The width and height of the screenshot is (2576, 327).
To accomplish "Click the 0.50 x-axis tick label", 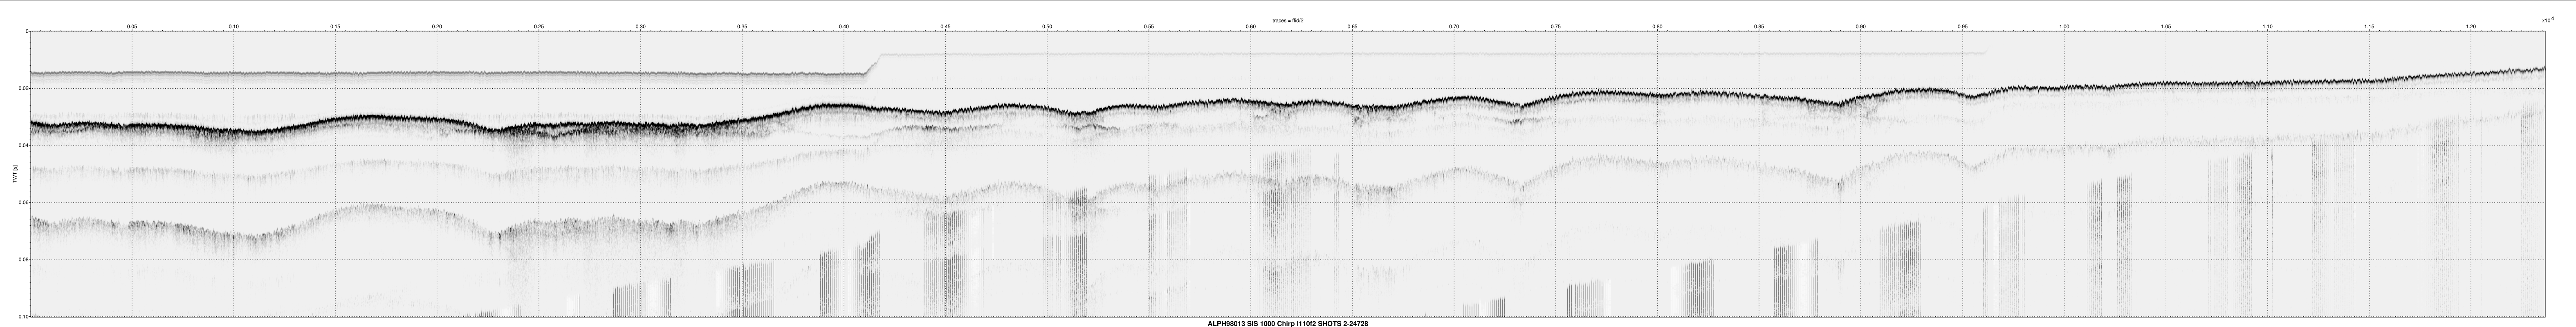I will (1047, 26).
